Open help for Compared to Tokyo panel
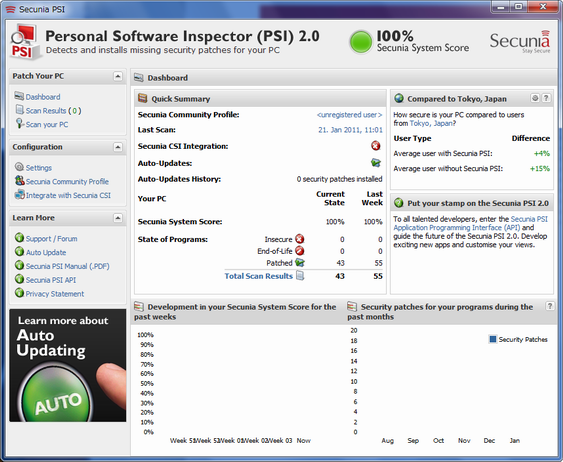 click(546, 98)
